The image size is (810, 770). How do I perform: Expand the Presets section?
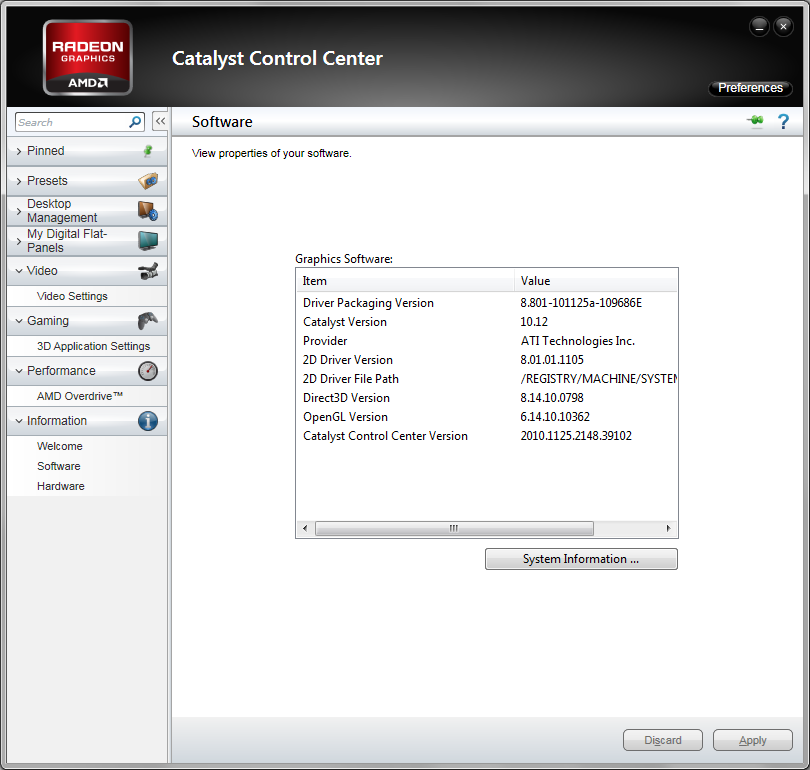[x=19, y=181]
